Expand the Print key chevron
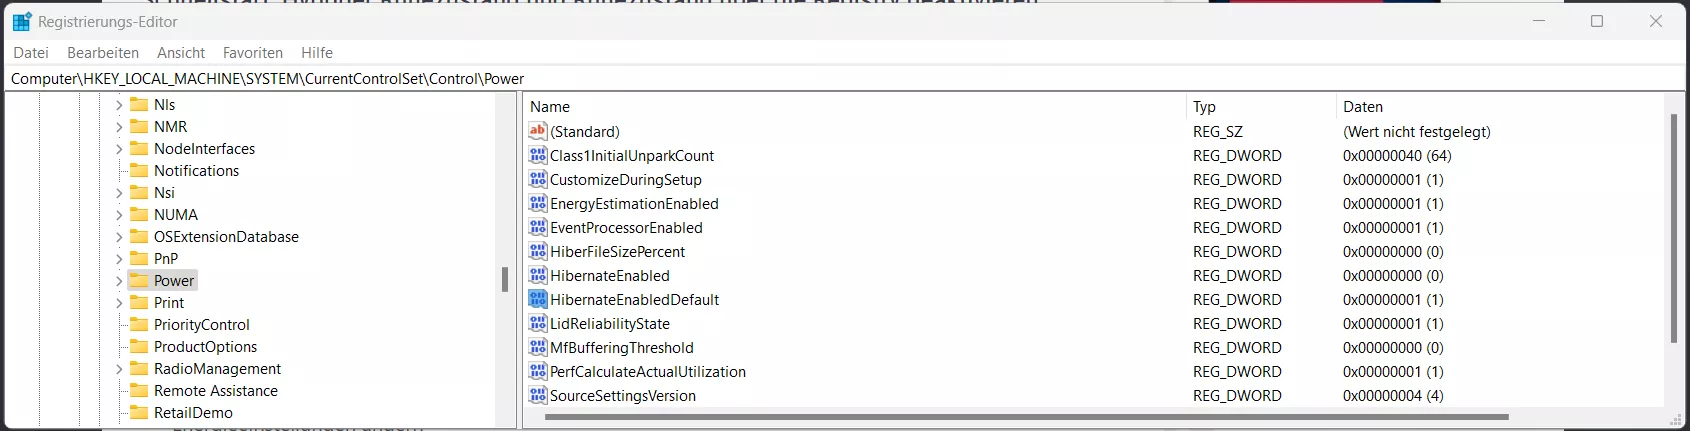The width and height of the screenshot is (1690, 431). pos(119,302)
